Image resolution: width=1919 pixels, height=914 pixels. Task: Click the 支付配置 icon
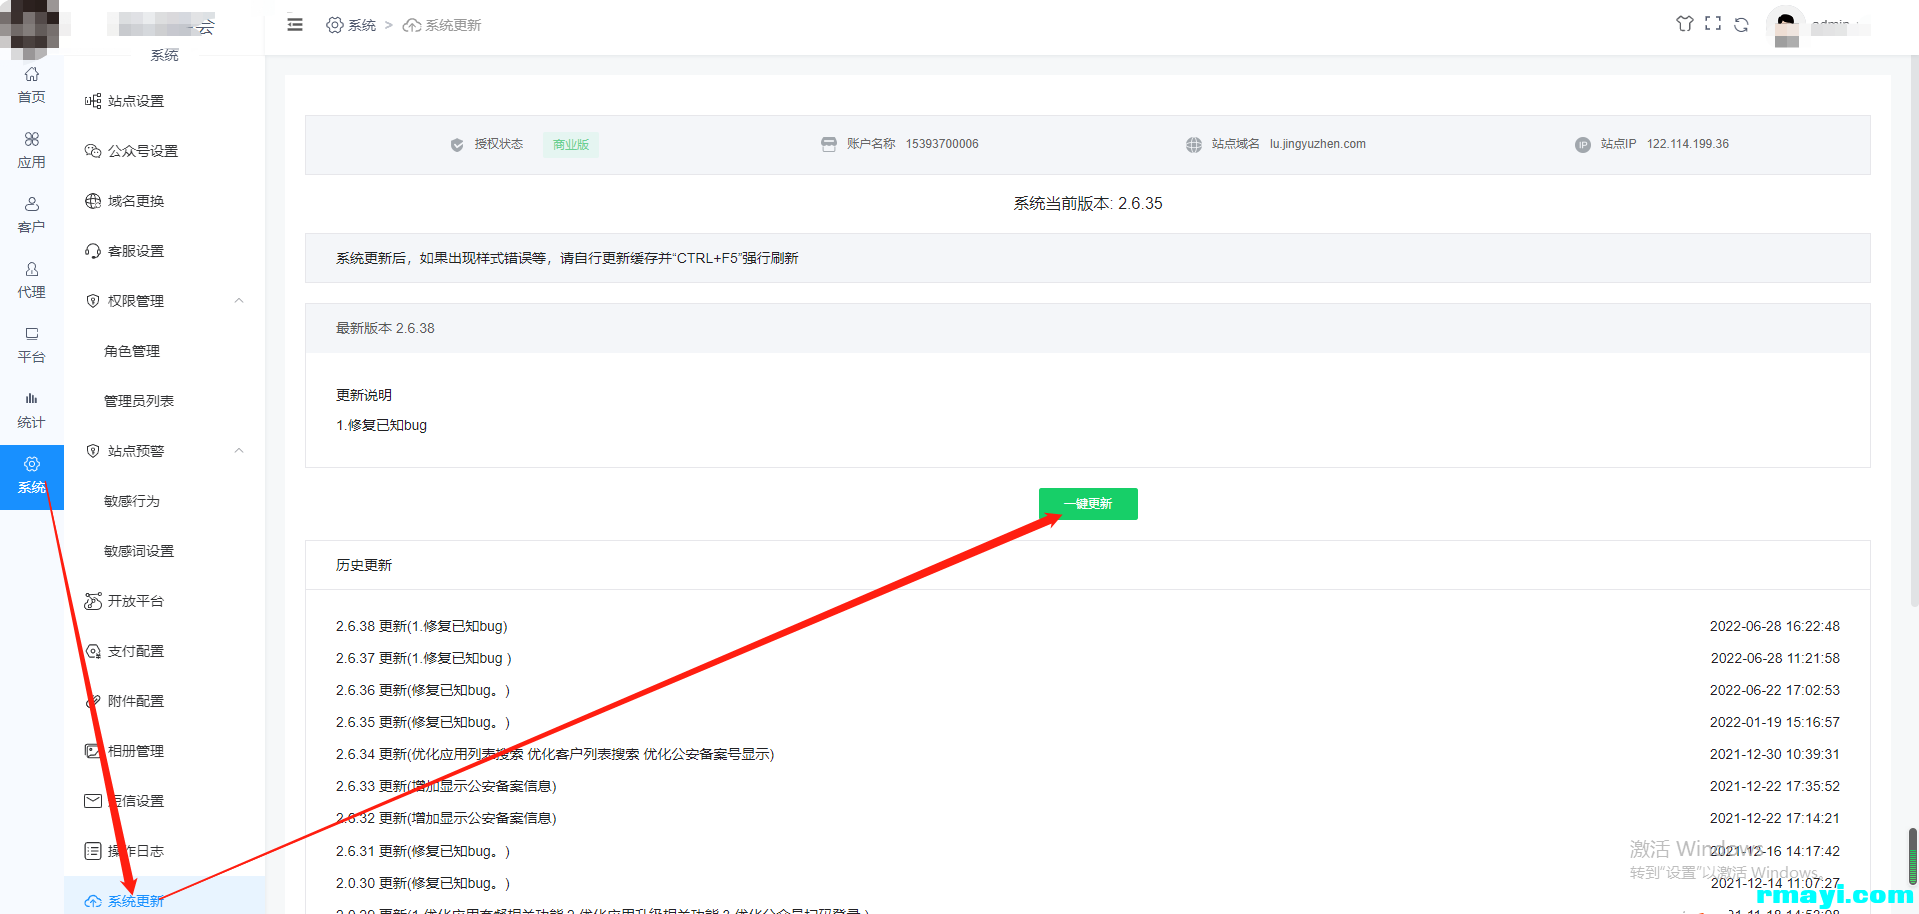coord(93,651)
